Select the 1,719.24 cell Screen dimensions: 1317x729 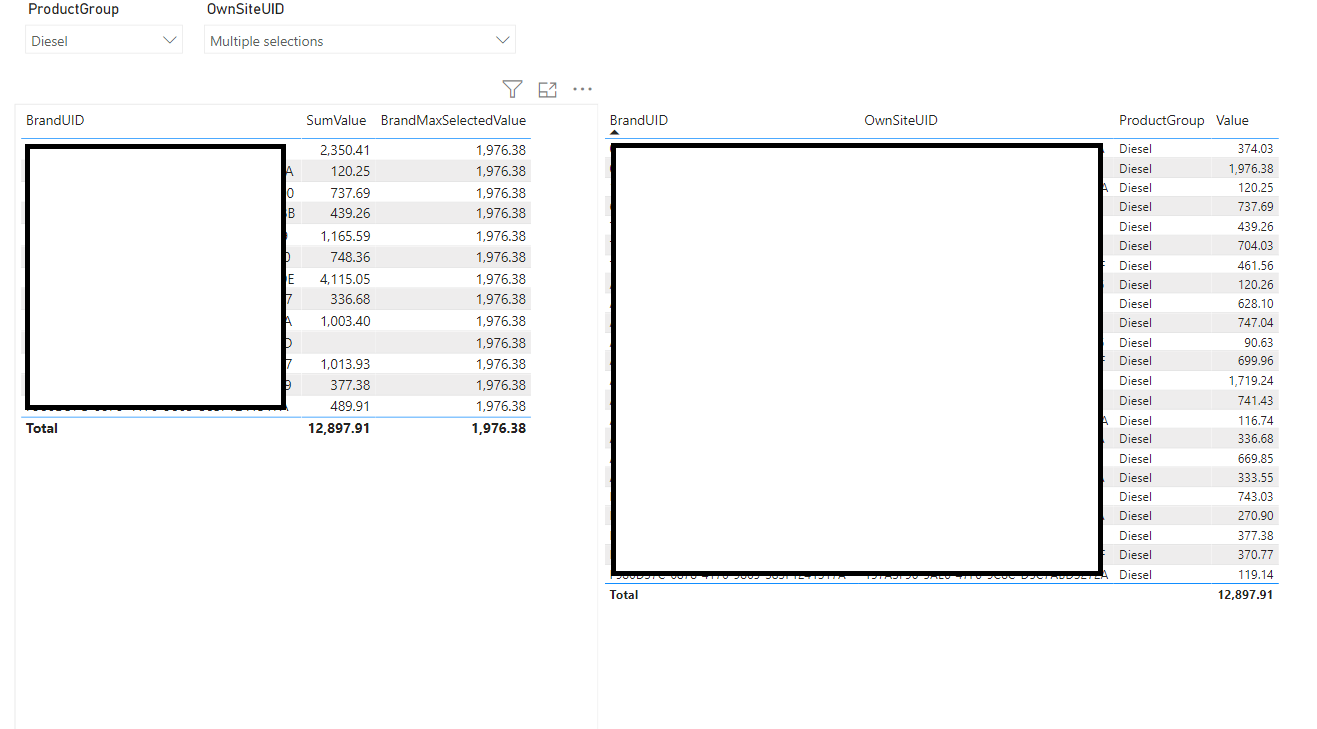1251,381
